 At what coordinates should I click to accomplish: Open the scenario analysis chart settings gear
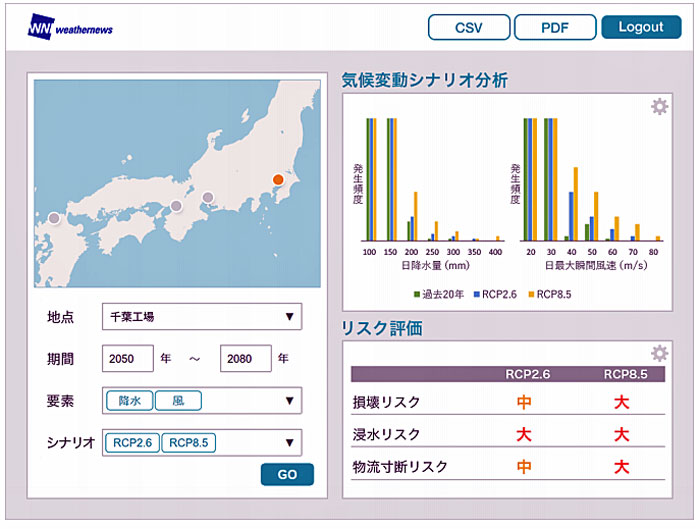point(659,107)
